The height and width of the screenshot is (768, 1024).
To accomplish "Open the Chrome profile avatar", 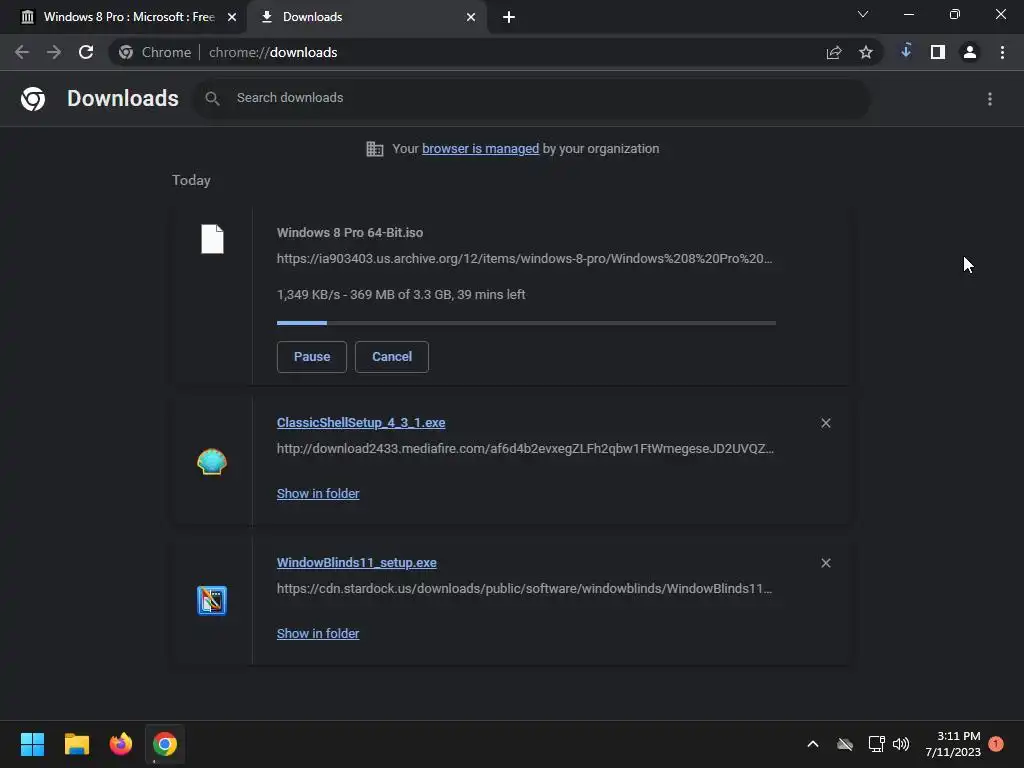I will pyautogui.click(x=970, y=52).
